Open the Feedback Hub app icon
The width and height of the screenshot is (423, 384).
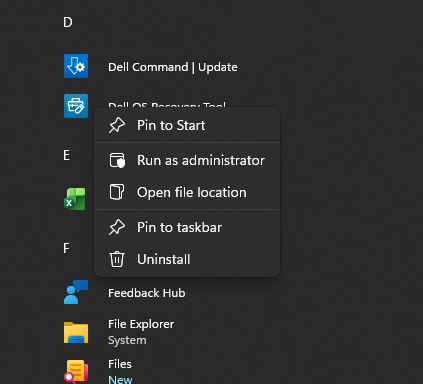tap(76, 292)
